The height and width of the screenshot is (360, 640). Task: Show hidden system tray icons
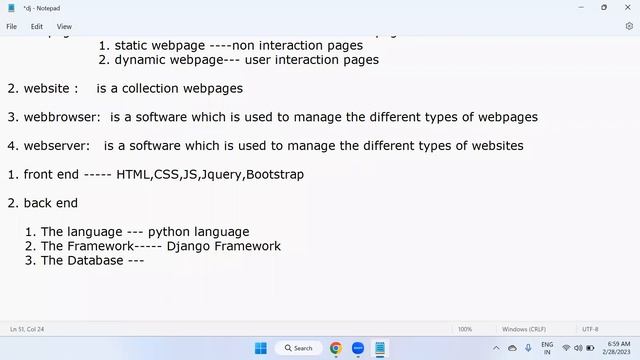496,348
